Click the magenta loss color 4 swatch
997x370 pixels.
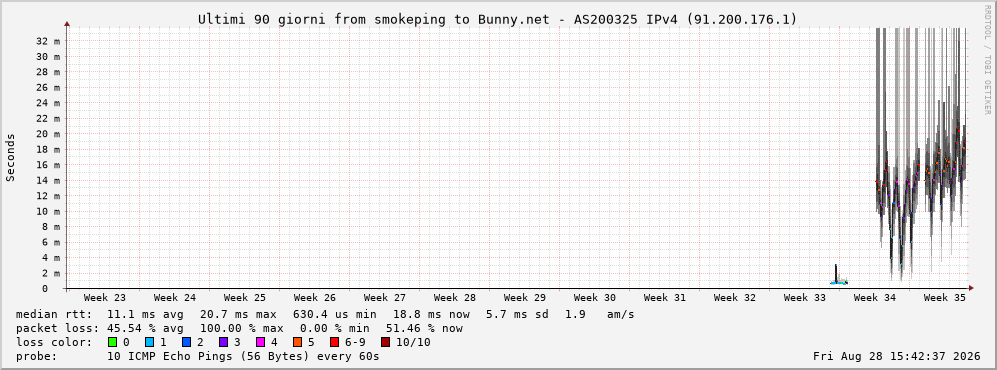pos(261,342)
